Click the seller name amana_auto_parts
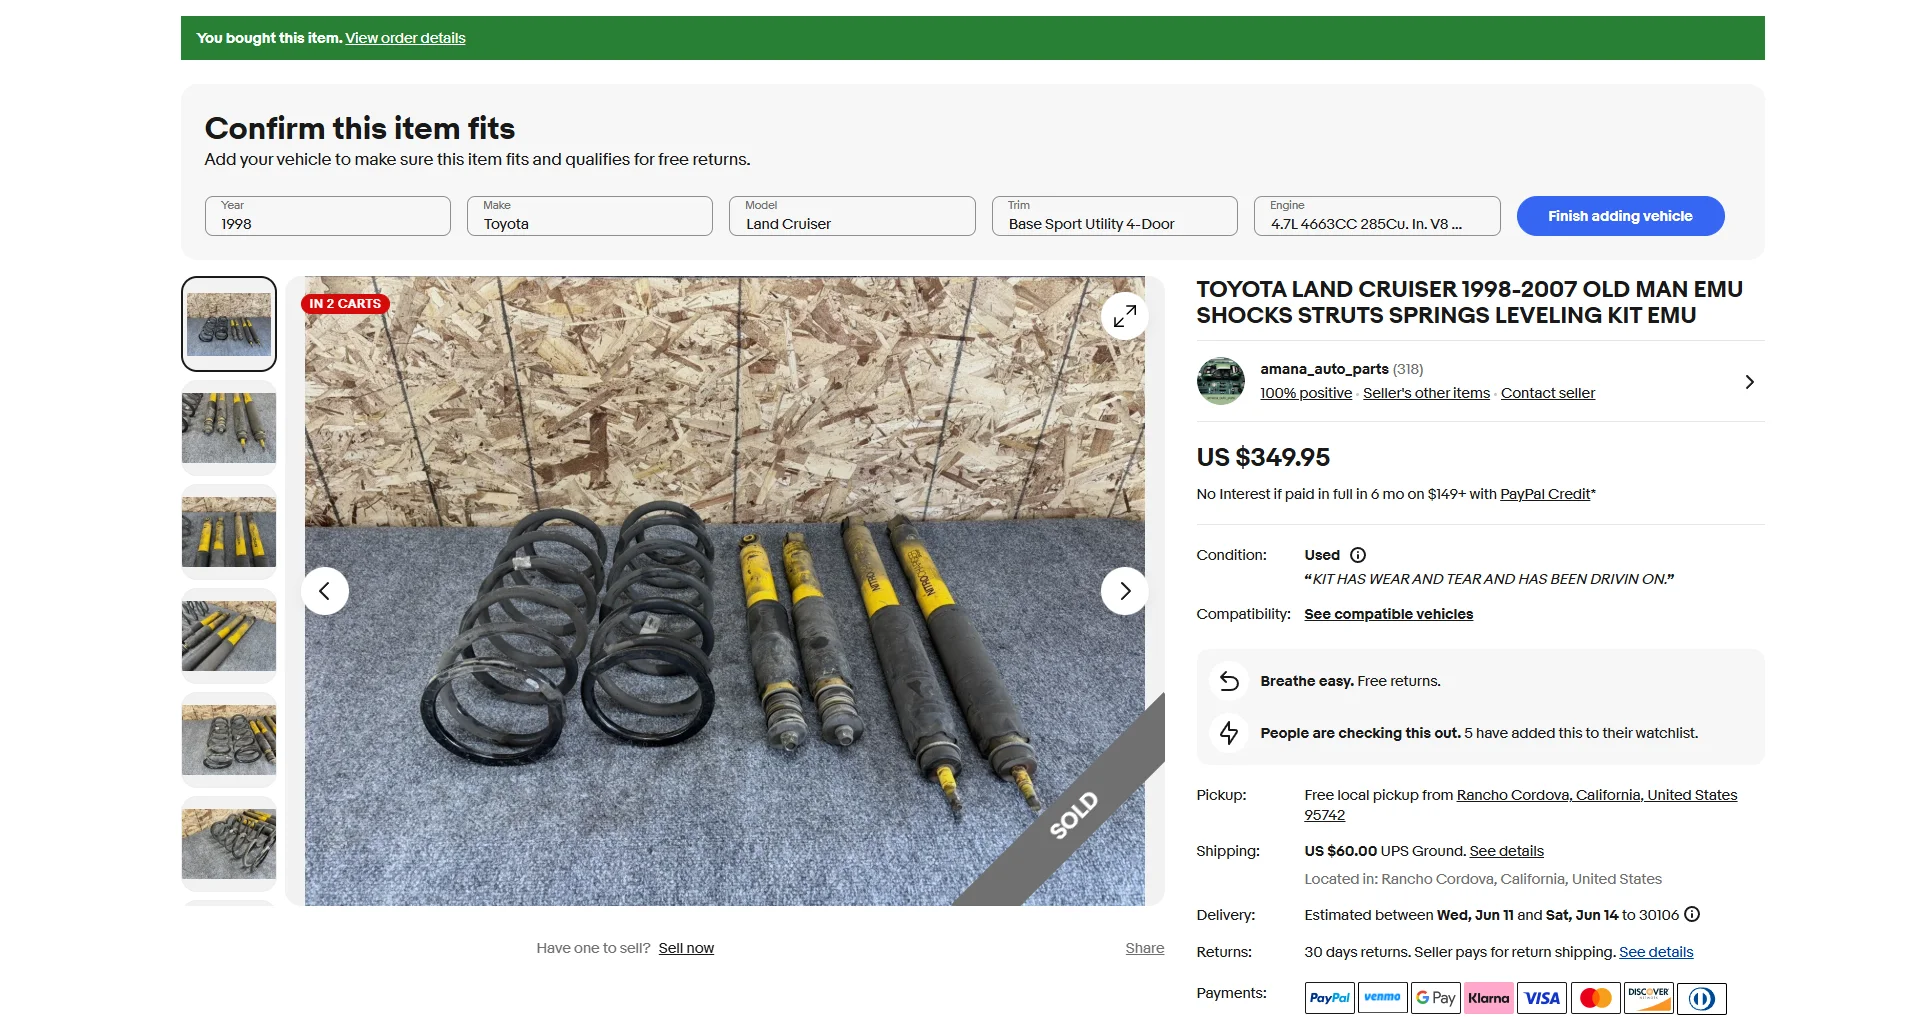The image size is (1922, 1017). click(x=1324, y=369)
